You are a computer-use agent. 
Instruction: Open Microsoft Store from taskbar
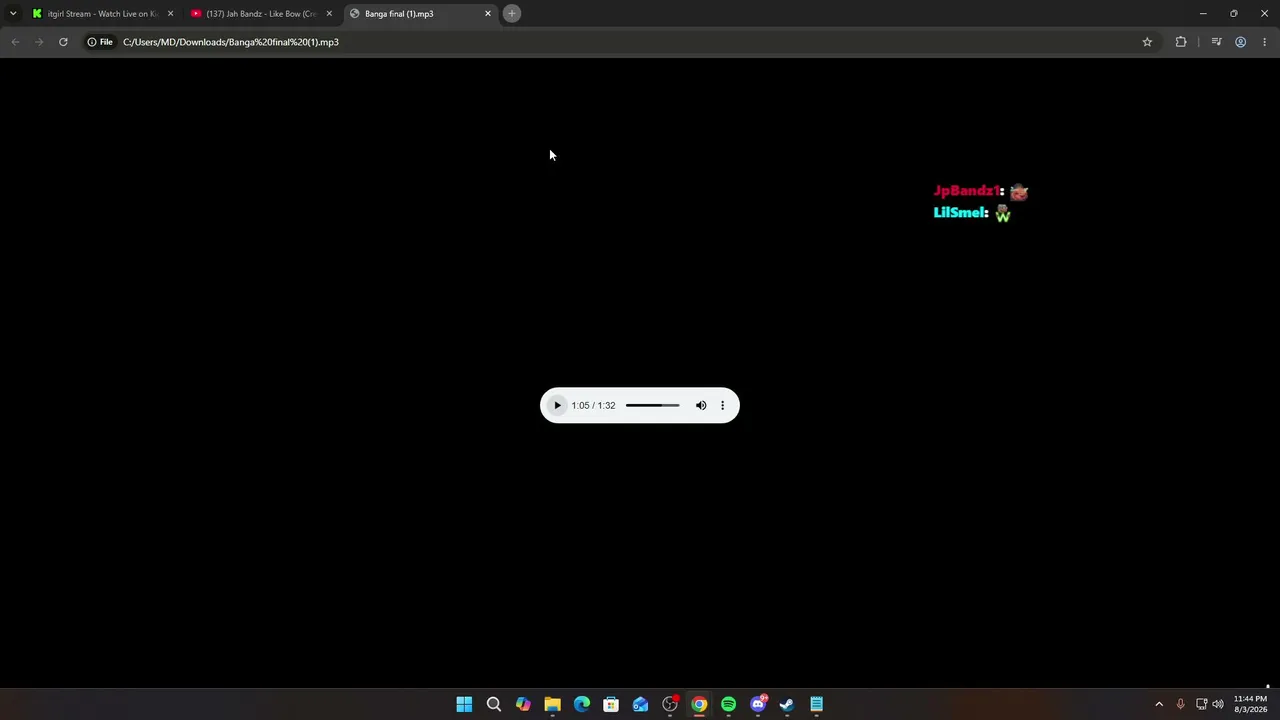click(611, 704)
